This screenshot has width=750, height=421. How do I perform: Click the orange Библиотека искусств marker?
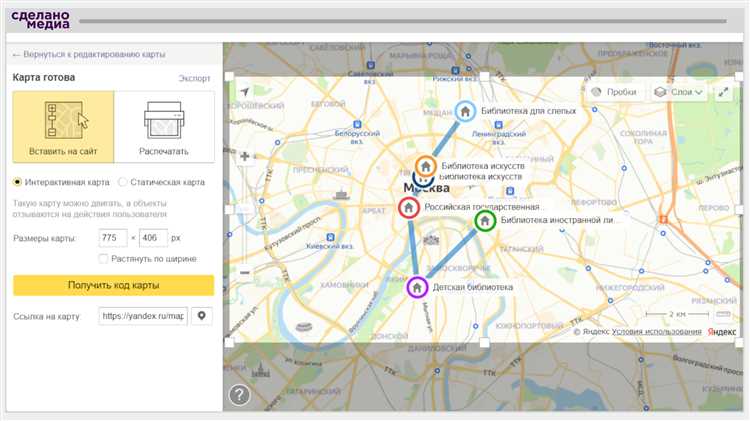tap(425, 165)
